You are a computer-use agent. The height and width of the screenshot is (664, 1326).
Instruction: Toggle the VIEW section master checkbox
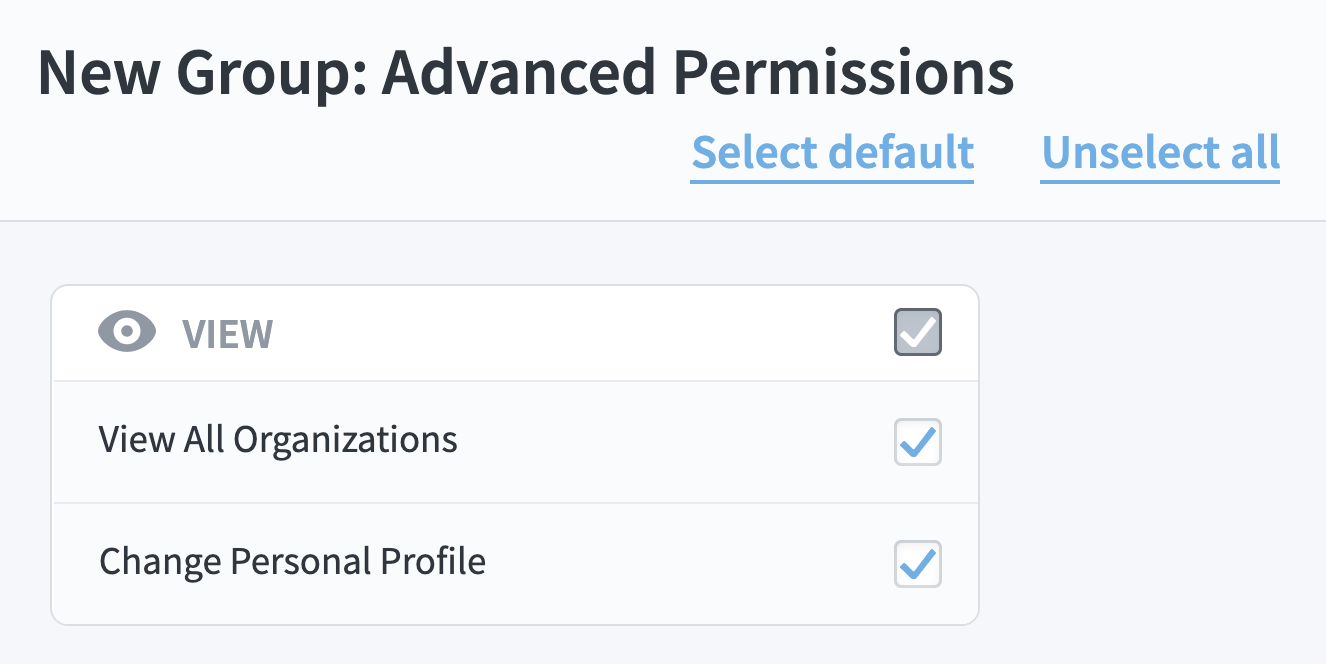918,333
